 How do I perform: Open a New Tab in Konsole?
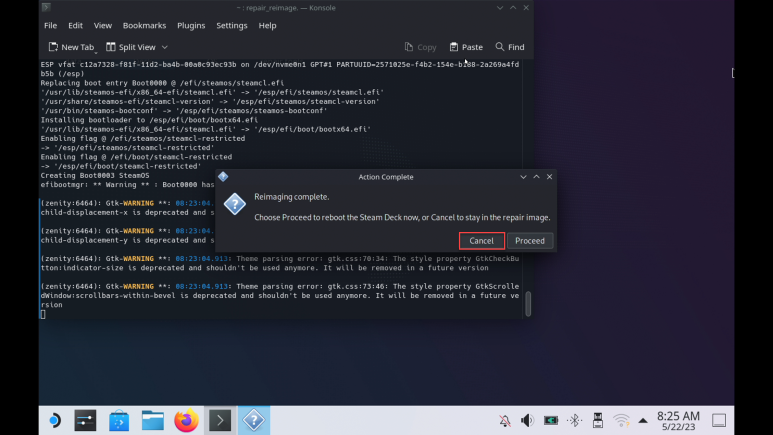(x=71, y=47)
